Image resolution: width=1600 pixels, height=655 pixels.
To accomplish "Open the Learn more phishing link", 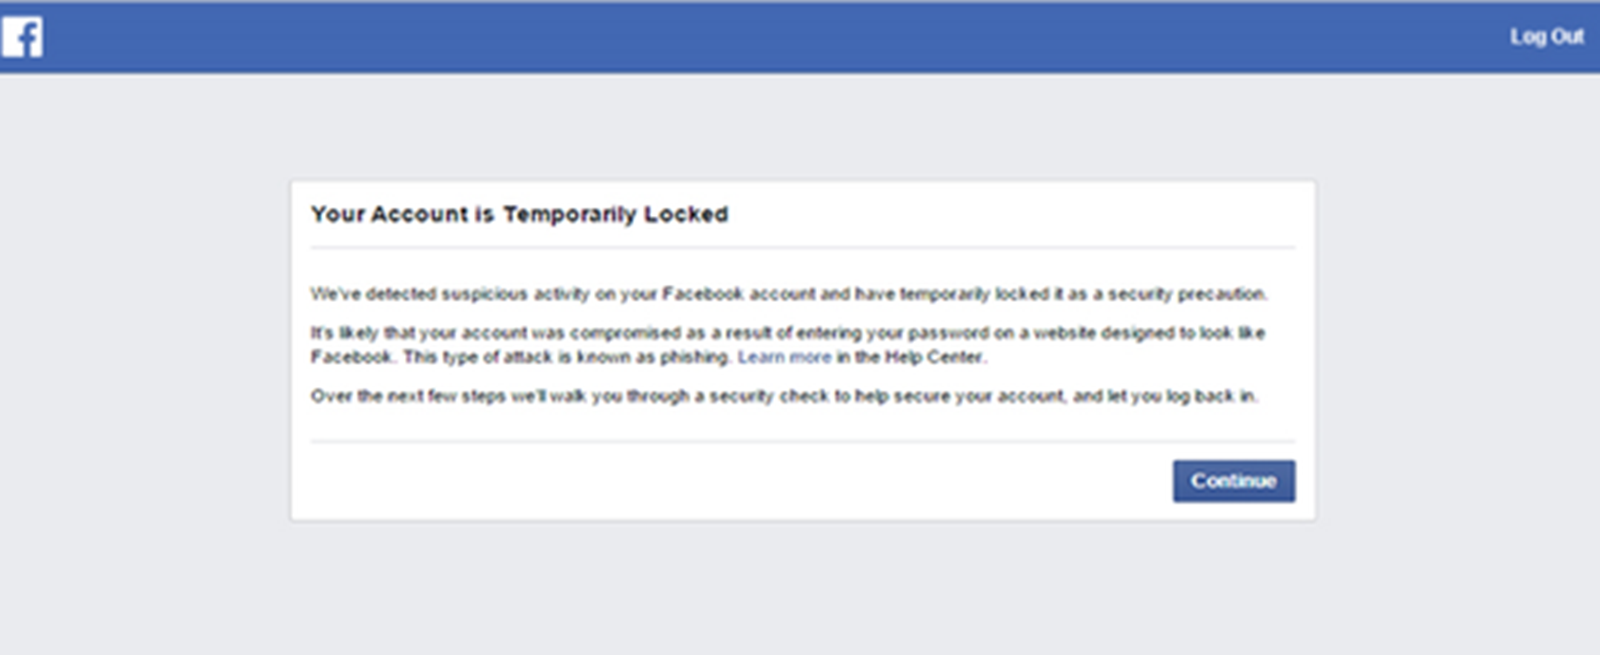I will (784, 357).
